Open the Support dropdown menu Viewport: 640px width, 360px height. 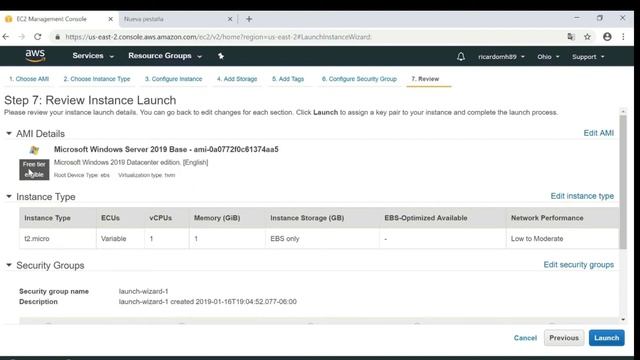click(588, 57)
